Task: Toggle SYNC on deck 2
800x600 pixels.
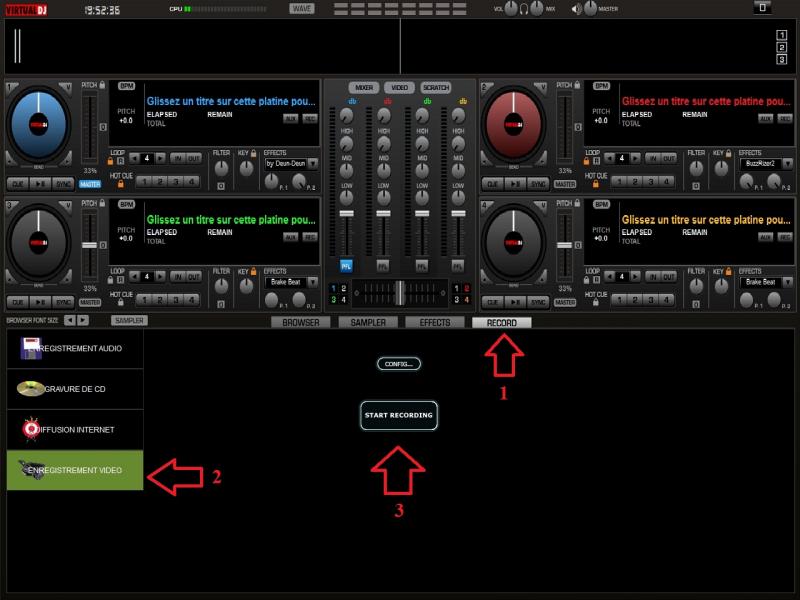Action: [x=539, y=184]
